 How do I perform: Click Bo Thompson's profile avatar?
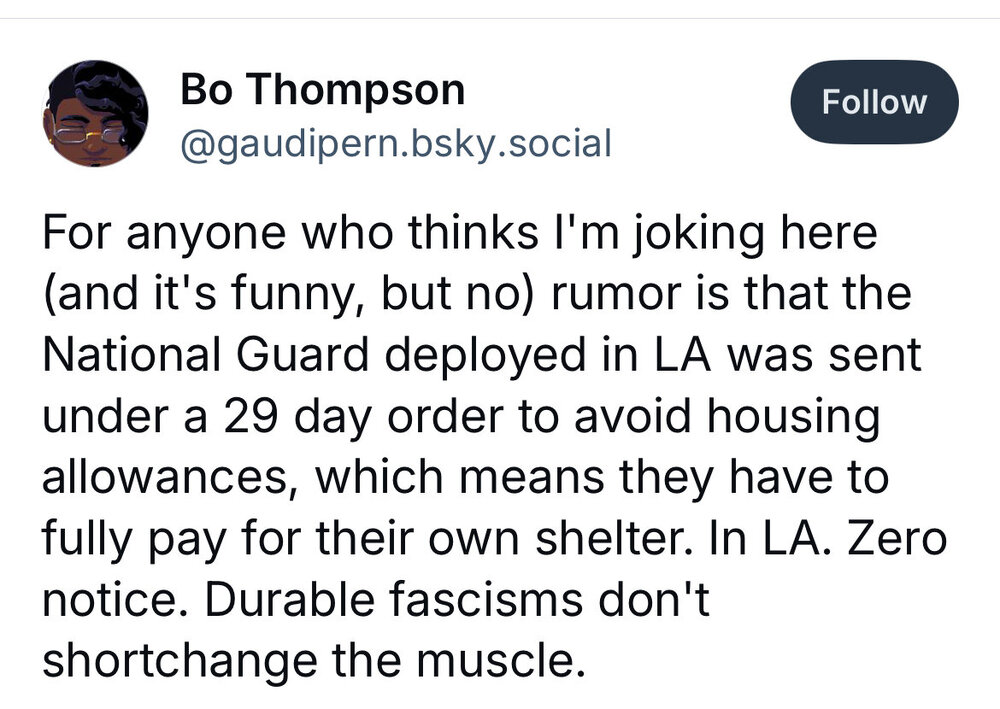(x=97, y=113)
